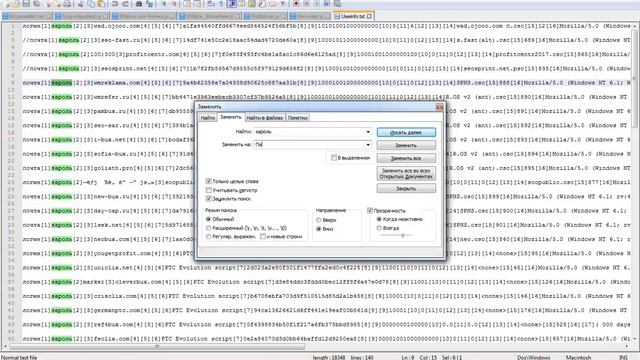Click 'Dos\Windows' in the status bar
The height and width of the screenshot is (360, 640).
click(533, 357)
